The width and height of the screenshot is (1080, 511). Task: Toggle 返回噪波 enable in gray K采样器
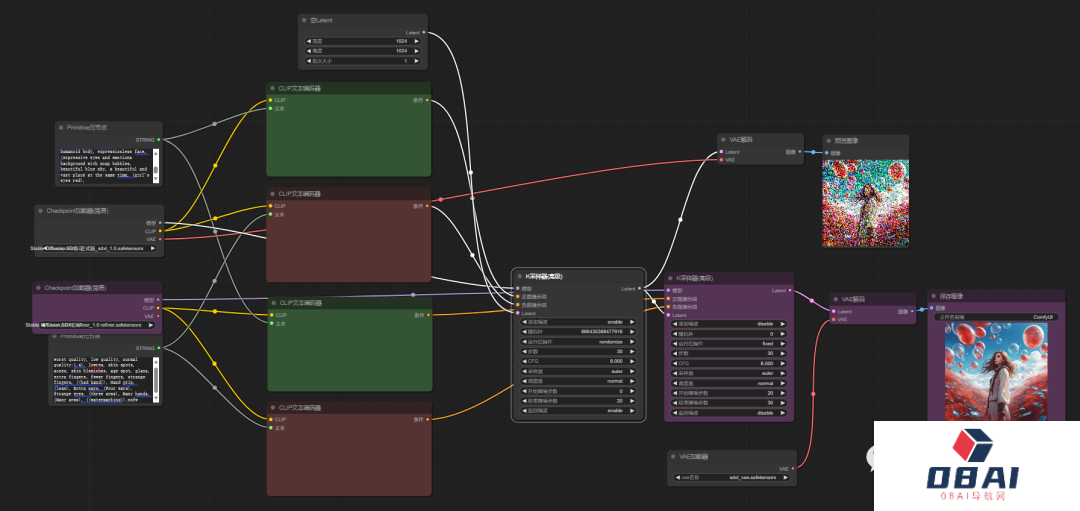578,410
